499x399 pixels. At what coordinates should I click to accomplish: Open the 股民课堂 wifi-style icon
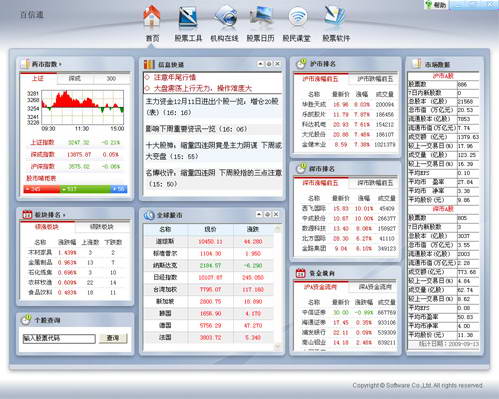point(297,17)
